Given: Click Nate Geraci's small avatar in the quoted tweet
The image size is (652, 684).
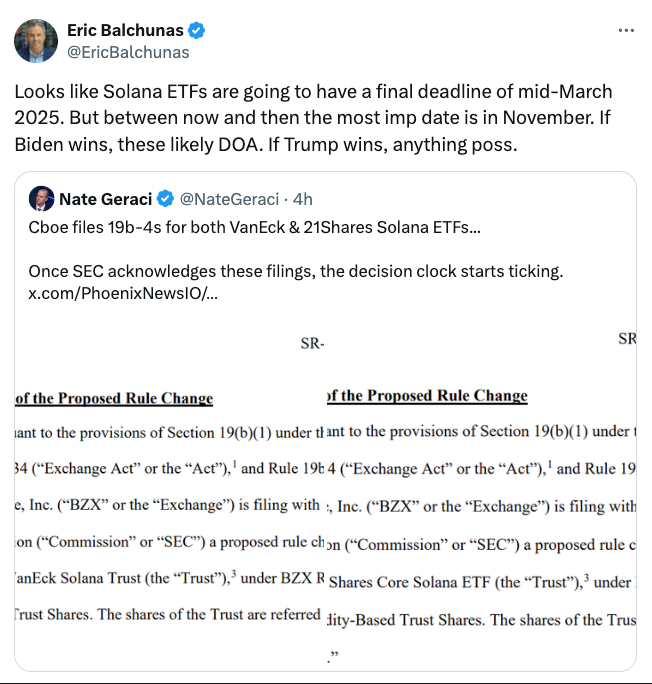Looking at the screenshot, I should click(41, 197).
